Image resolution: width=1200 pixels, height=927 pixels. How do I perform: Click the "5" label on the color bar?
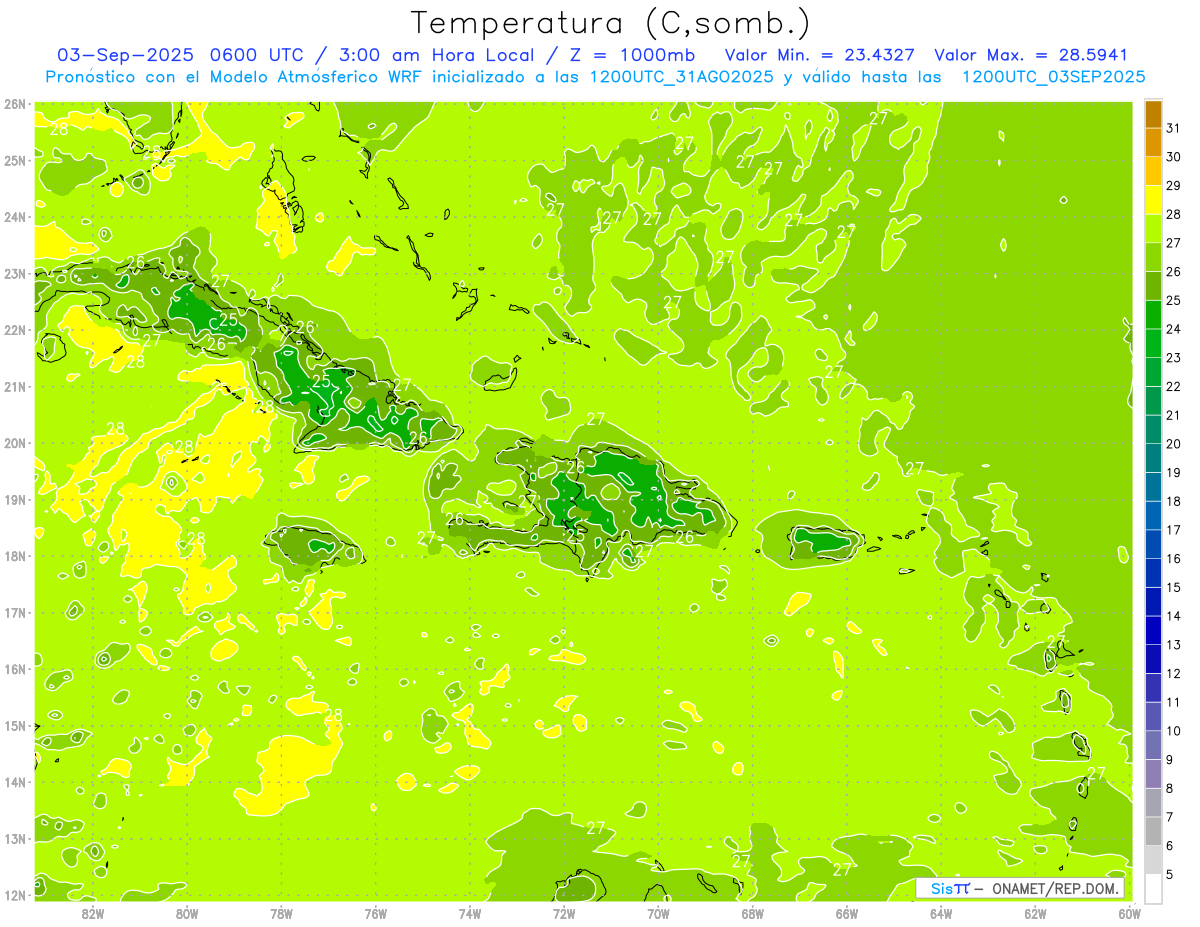[1169, 875]
